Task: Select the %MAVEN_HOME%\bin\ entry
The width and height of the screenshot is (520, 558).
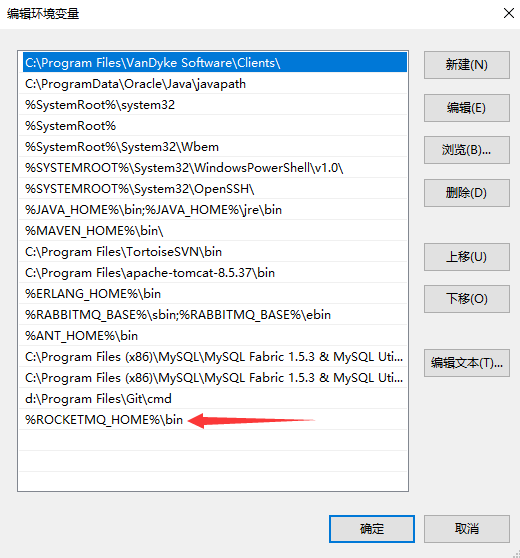Action: [x=213, y=231]
